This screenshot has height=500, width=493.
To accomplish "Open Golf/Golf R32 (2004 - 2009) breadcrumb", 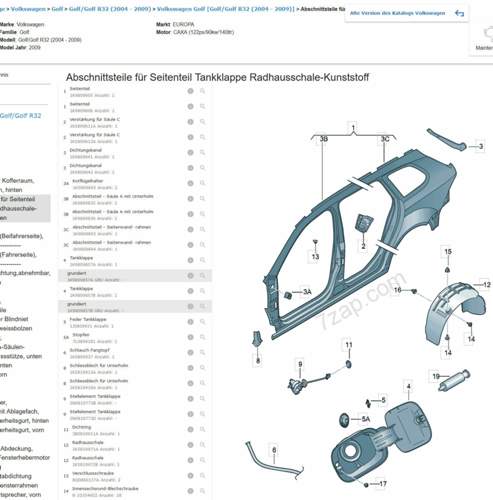I will tap(110, 9).
